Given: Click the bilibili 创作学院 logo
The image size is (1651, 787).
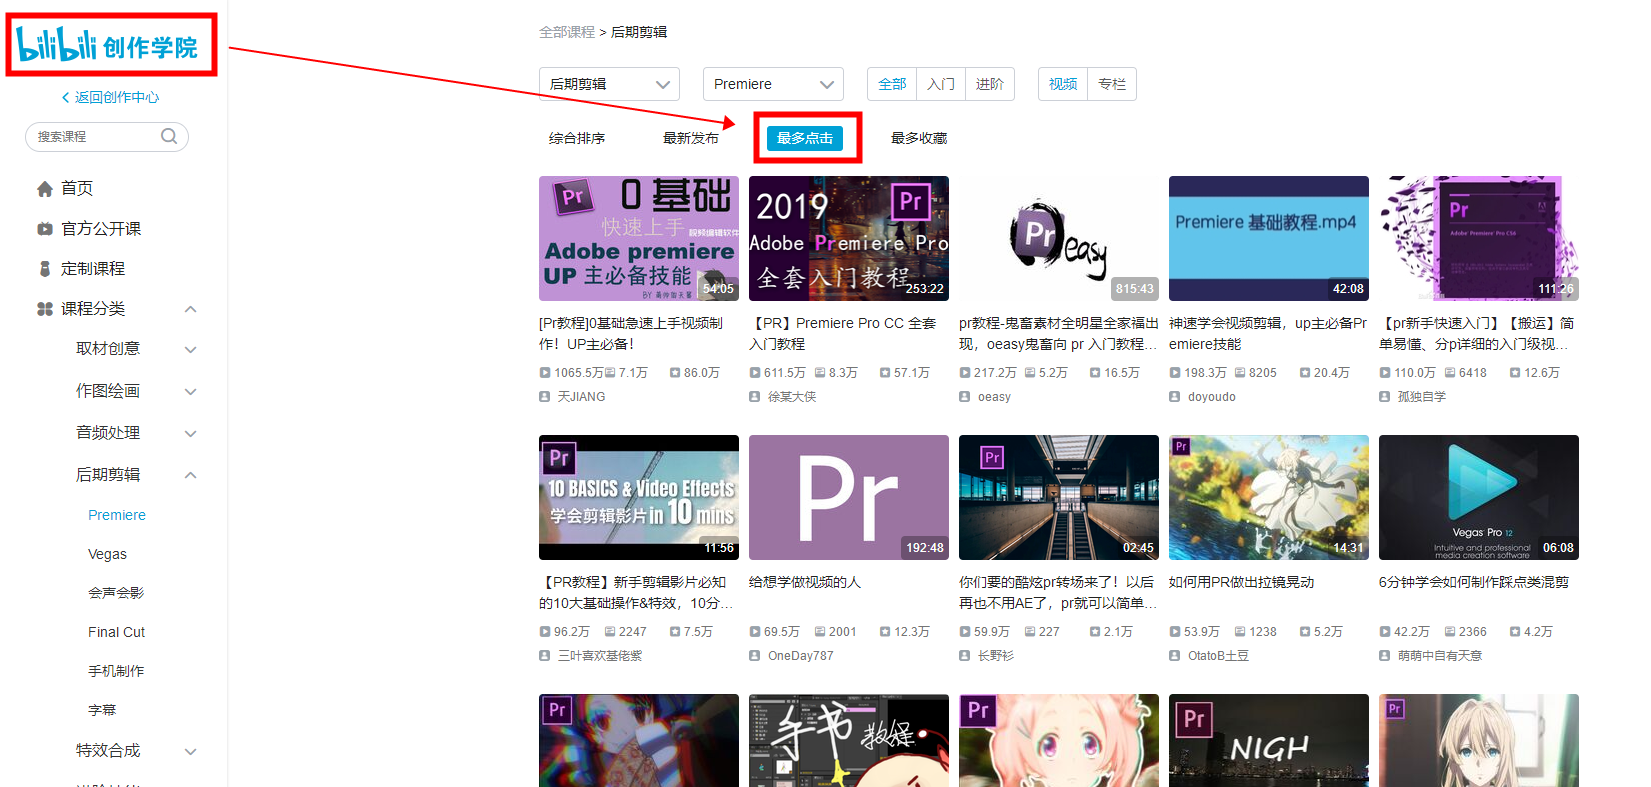Looking at the screenshot, I should [108, 44].
